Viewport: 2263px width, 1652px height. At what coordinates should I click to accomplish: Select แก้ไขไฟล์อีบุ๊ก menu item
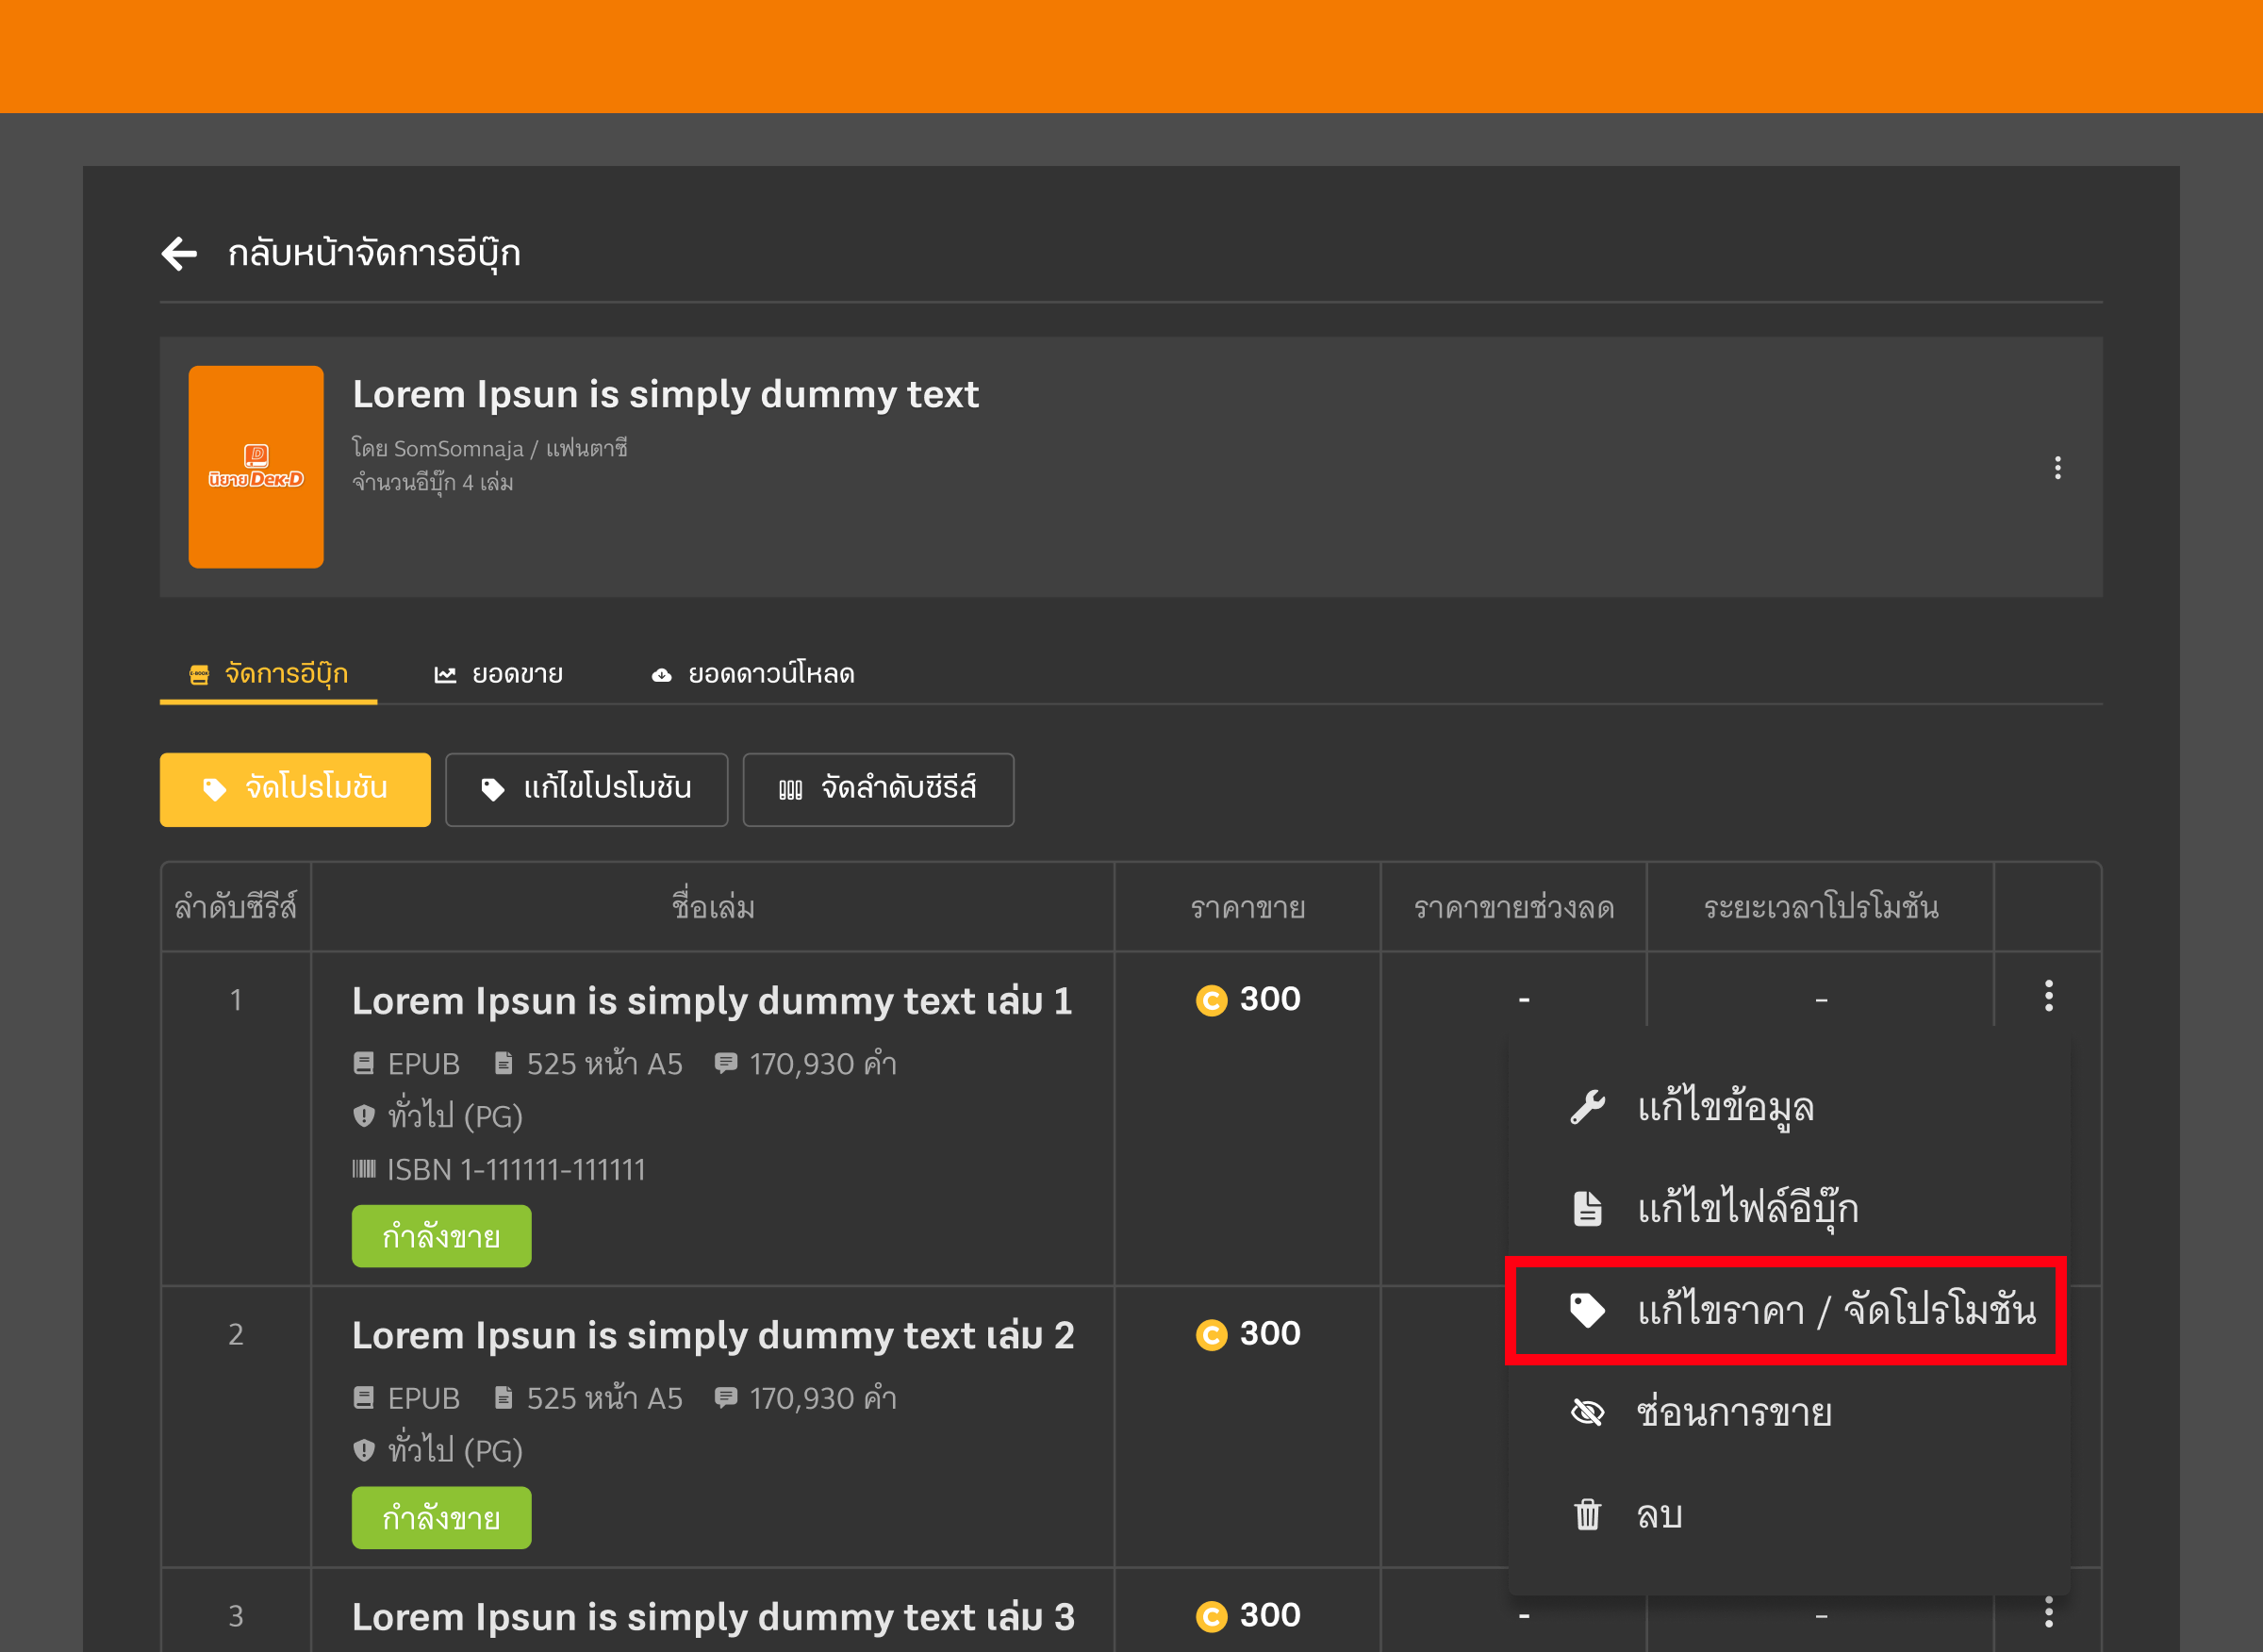pos(1787,1208)
